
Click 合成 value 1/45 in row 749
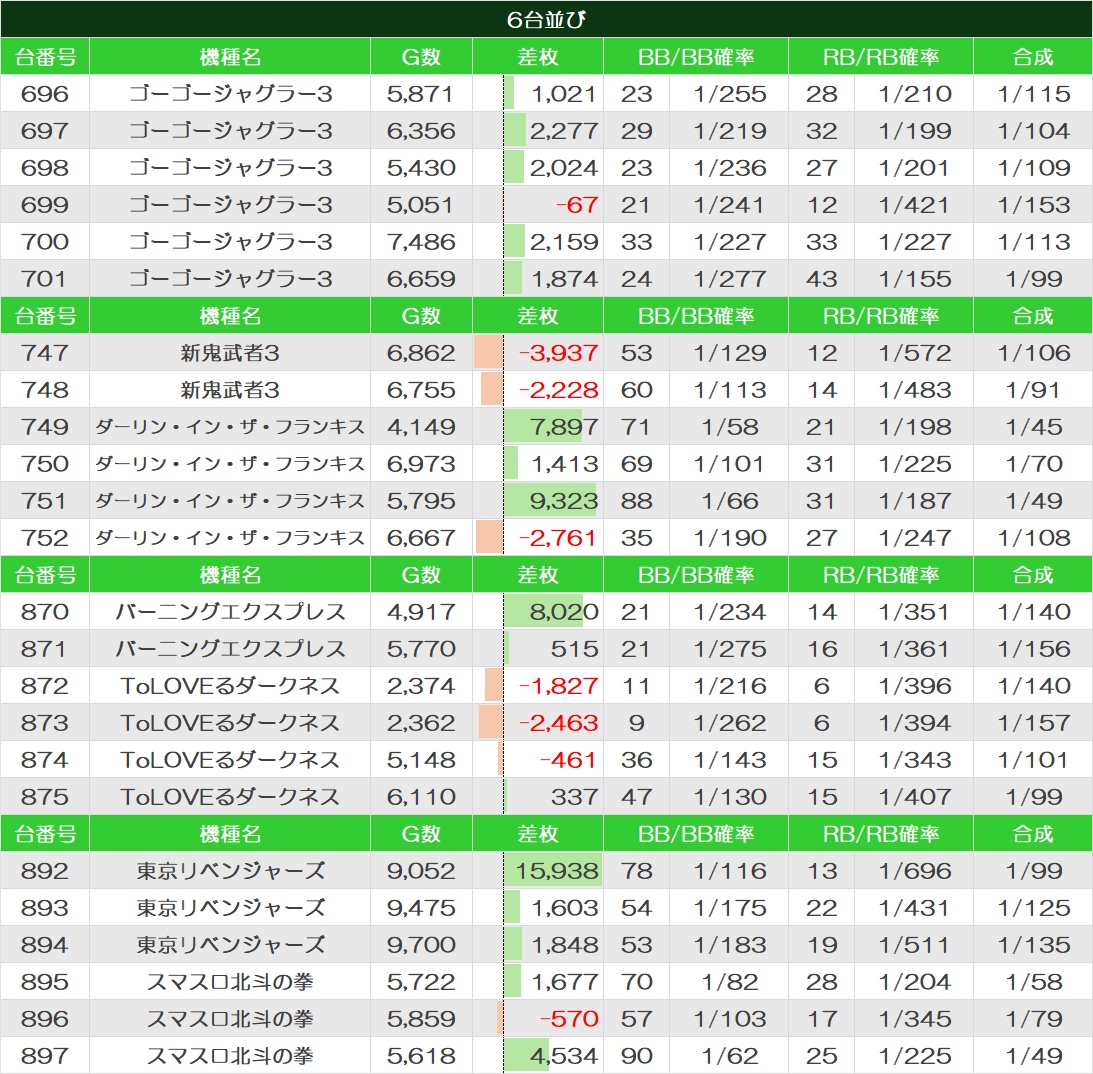[x=1033, y=427]
